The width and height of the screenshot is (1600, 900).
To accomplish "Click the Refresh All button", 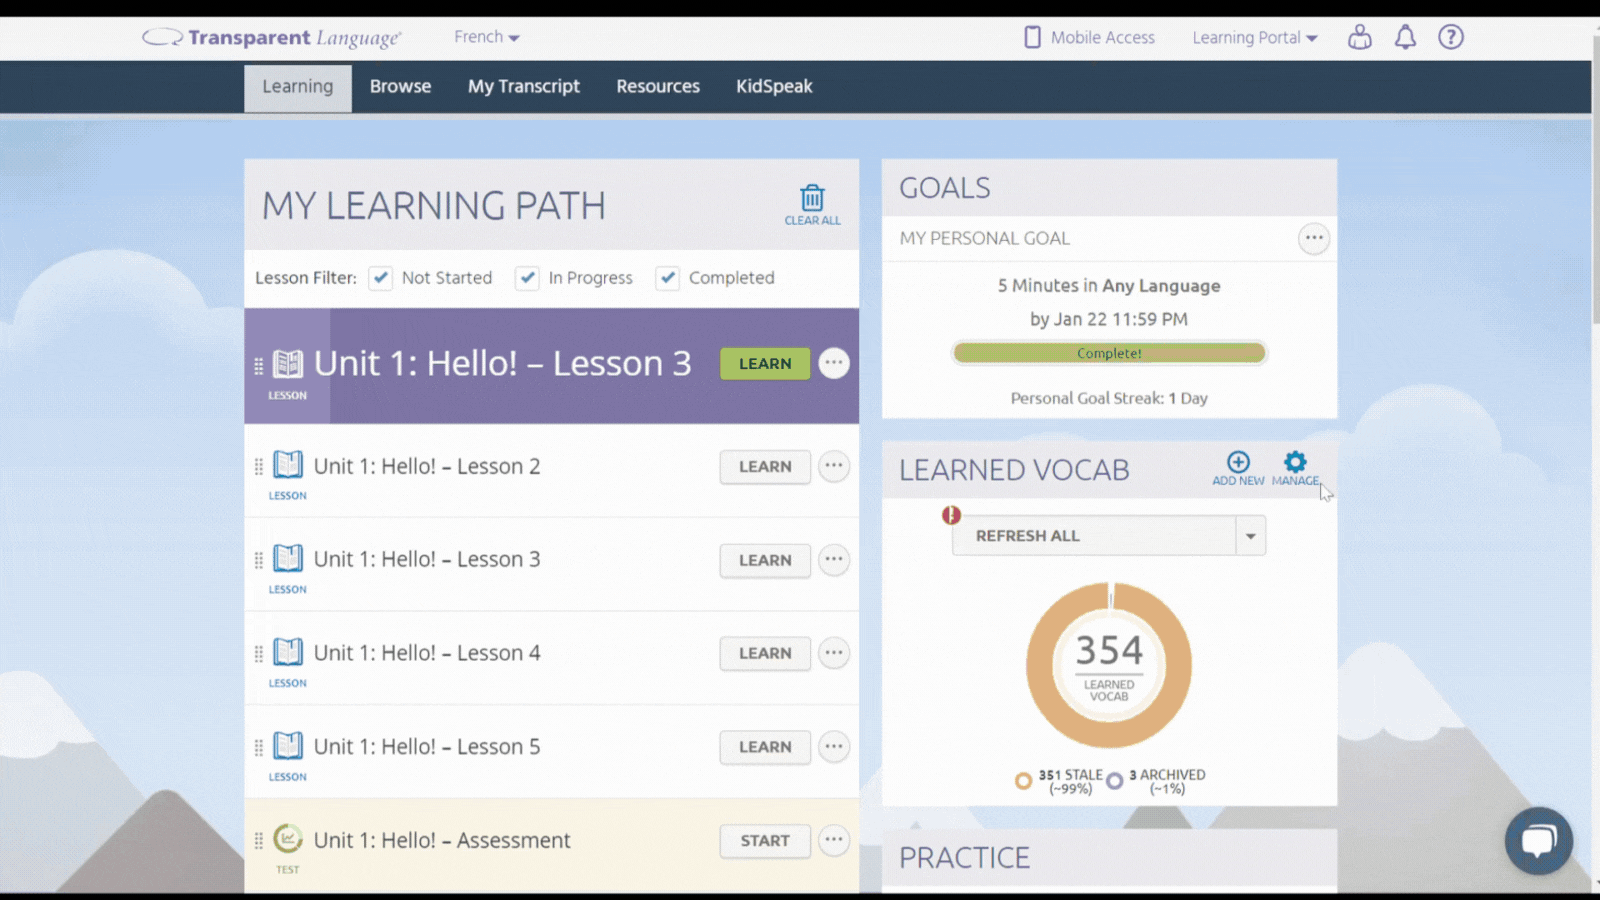I will (1094, 536).
